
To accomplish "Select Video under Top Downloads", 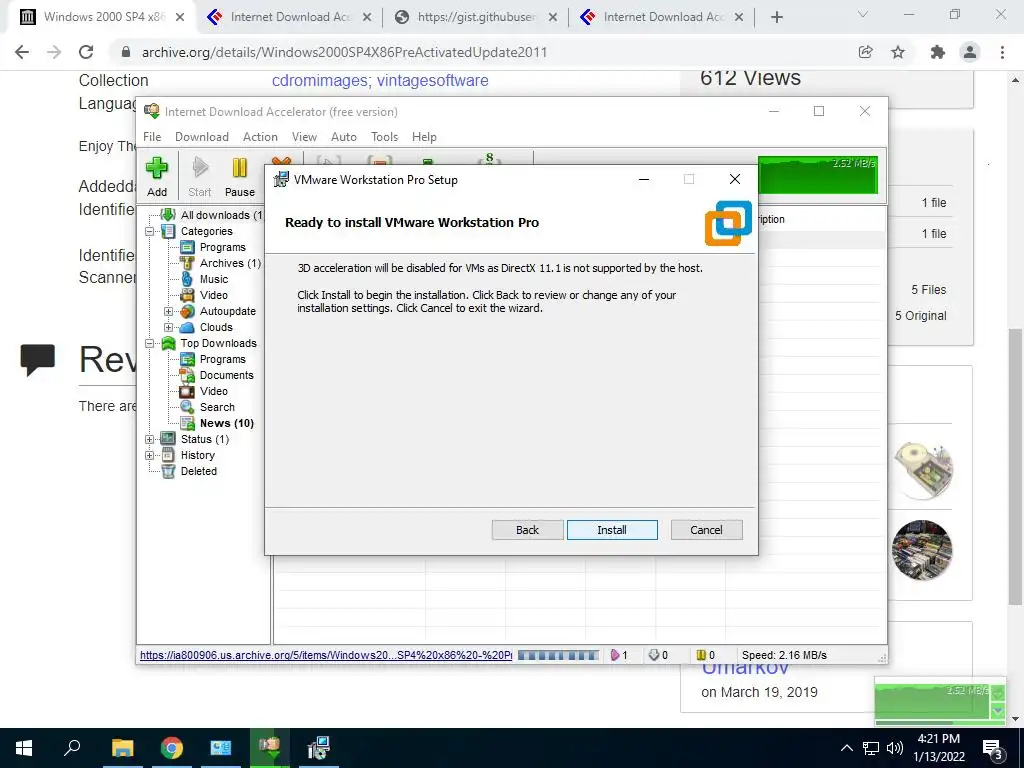I will [x=214, y=391].
